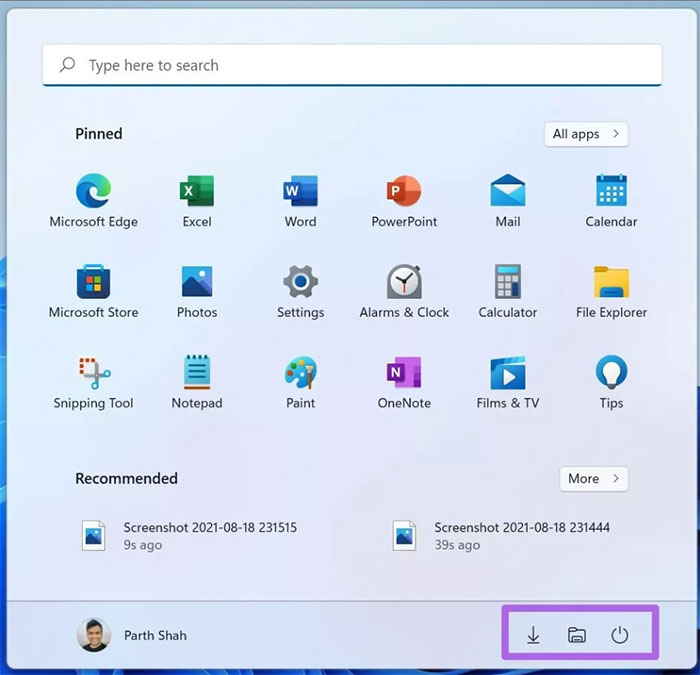
Task: Launch the Calendar app
Action: [611, 191]
